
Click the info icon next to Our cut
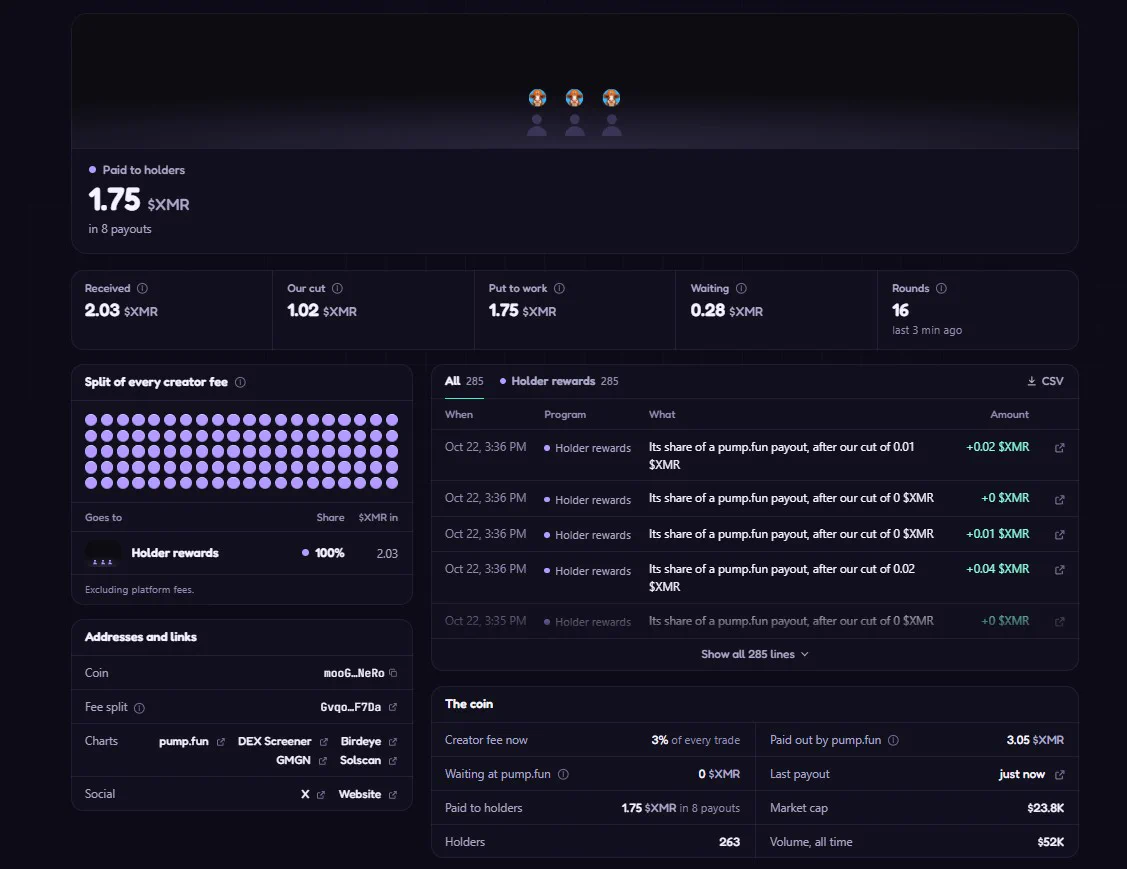[x=337, y=288]
